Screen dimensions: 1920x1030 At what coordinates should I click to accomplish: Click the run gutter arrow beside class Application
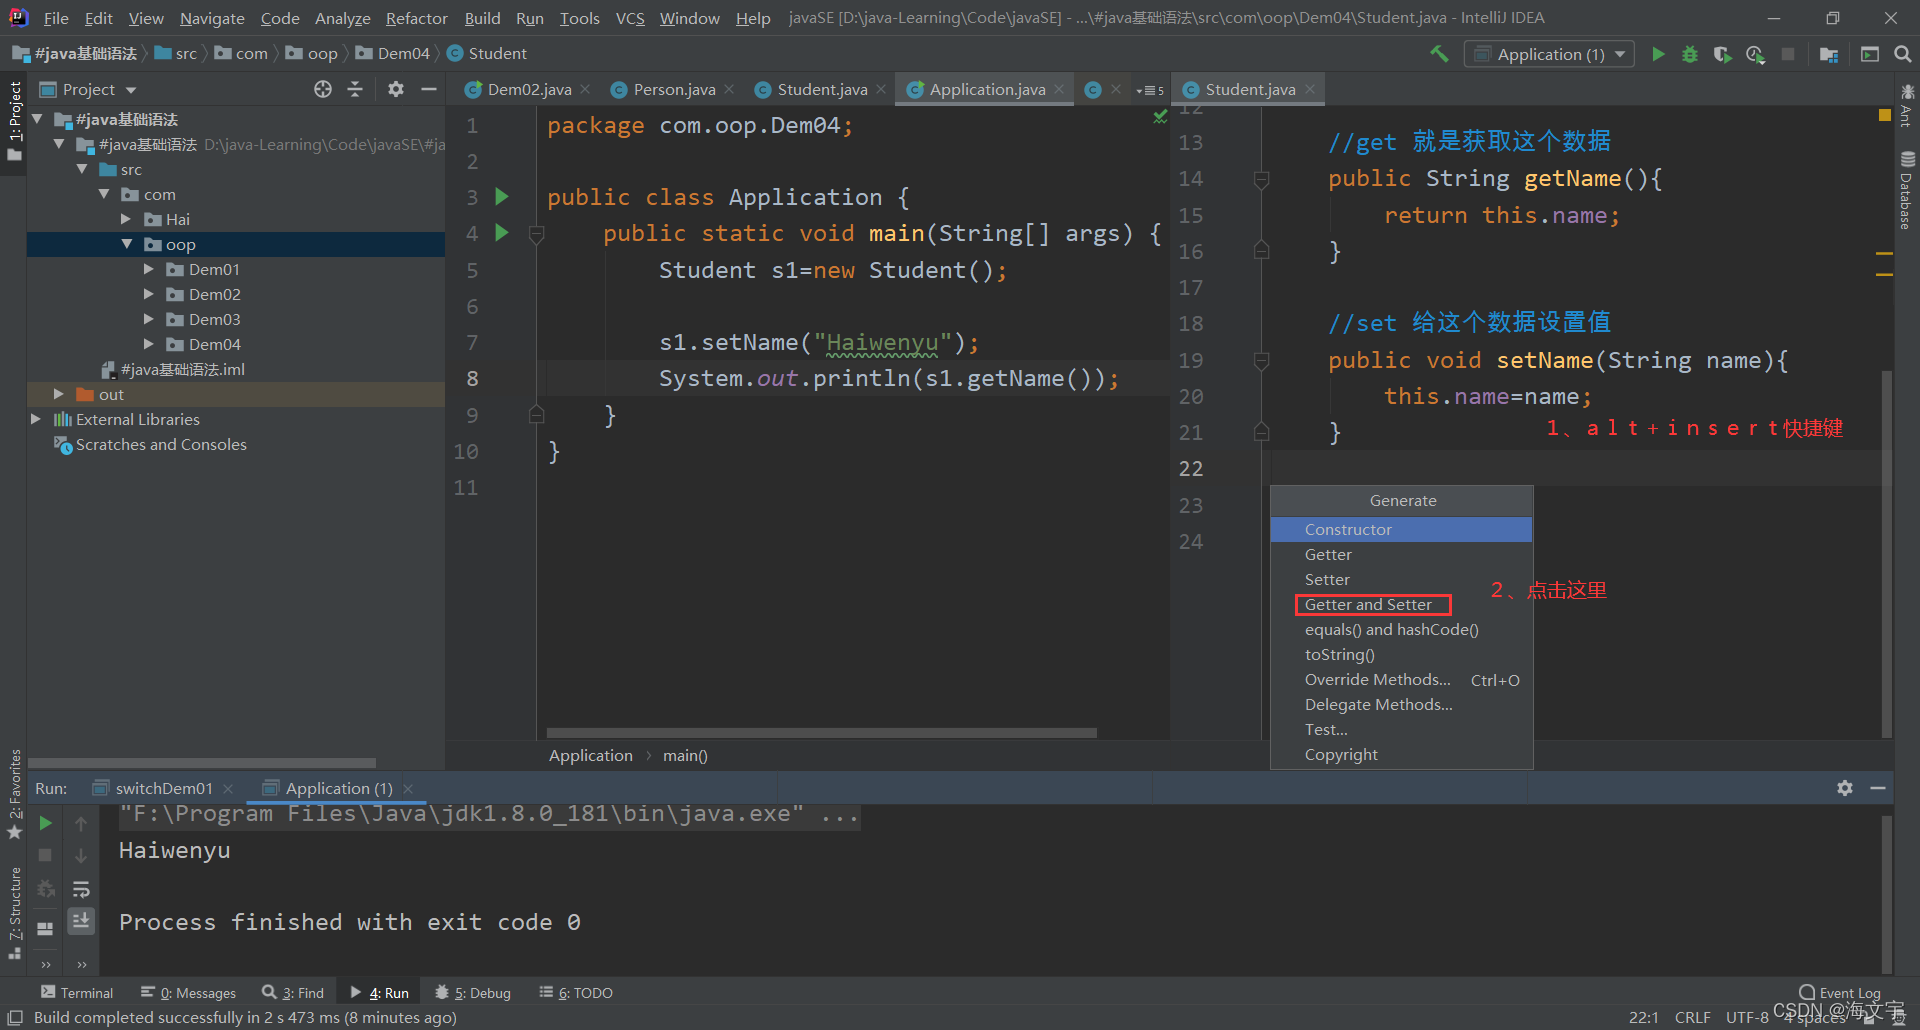pos(502,197)
